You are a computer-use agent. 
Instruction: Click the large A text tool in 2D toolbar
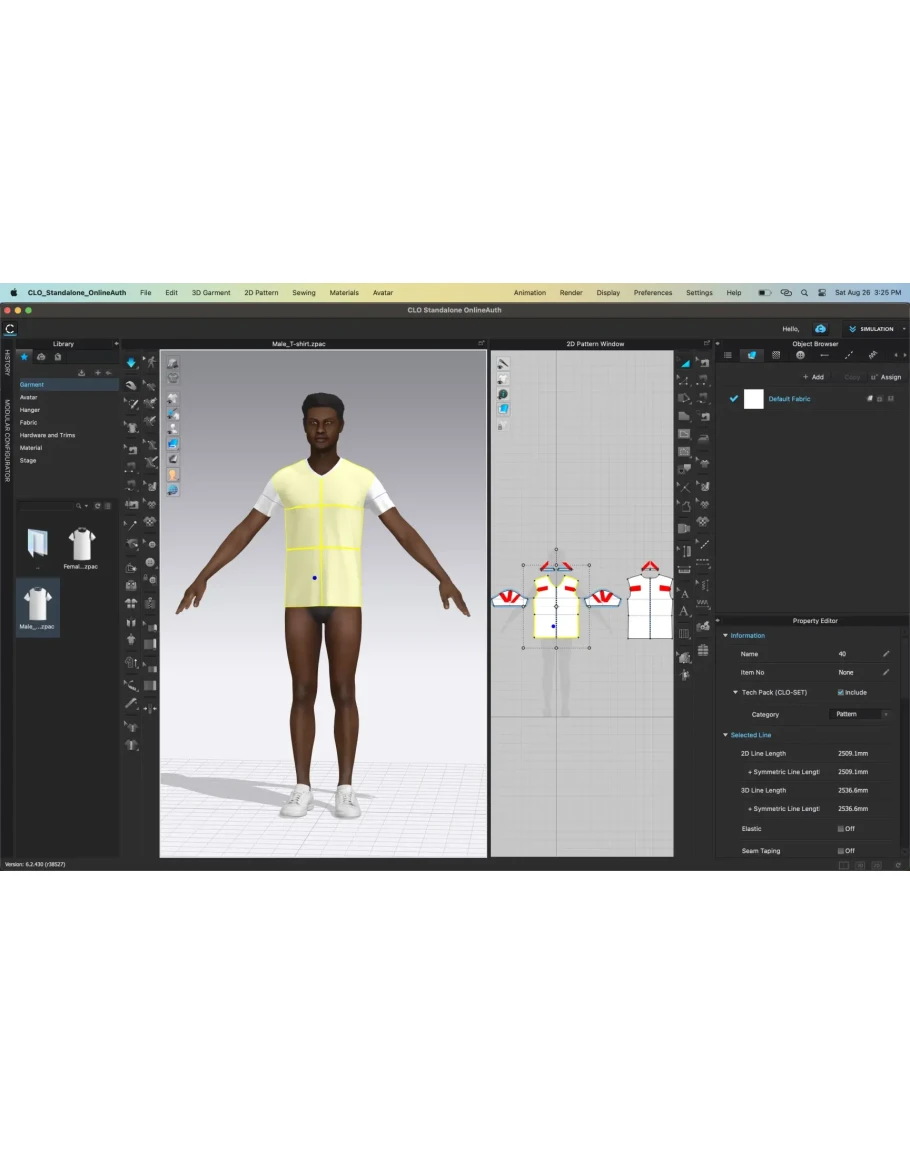click(x=684, y=611)
